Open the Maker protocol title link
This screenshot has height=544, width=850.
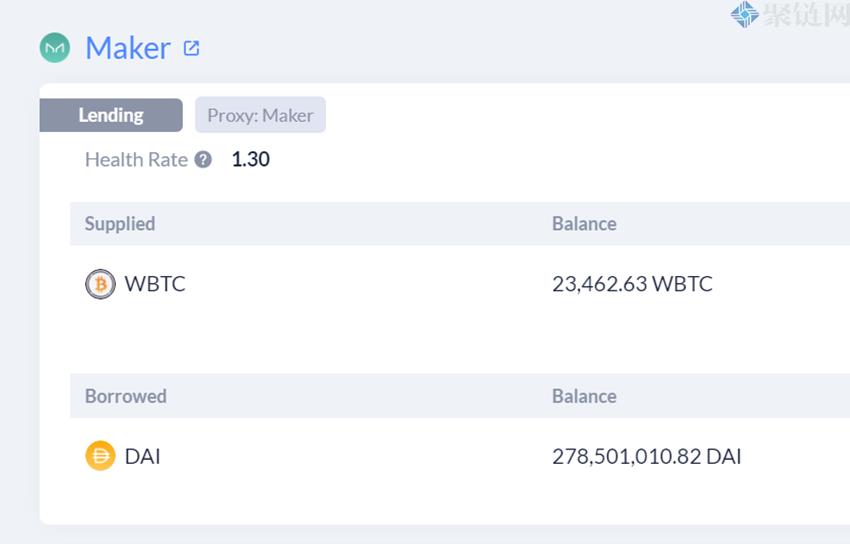coord(128,48)
